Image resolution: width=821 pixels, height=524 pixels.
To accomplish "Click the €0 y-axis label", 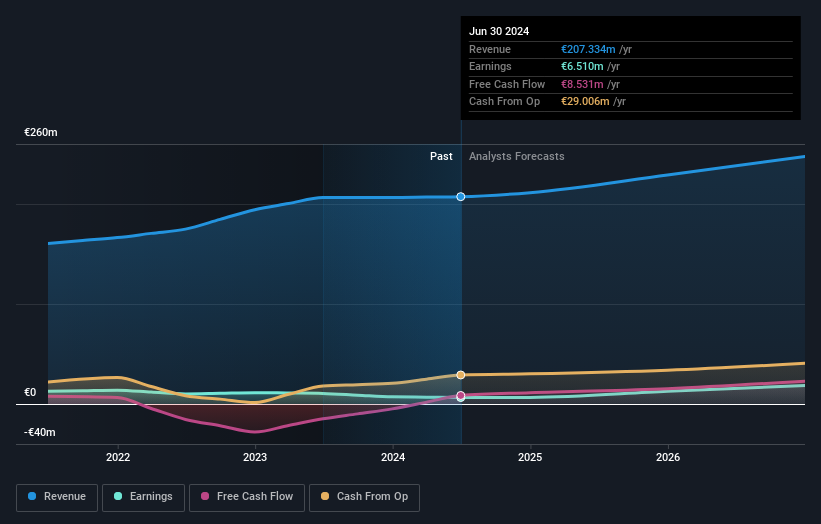I will click(x=30, y=393).
